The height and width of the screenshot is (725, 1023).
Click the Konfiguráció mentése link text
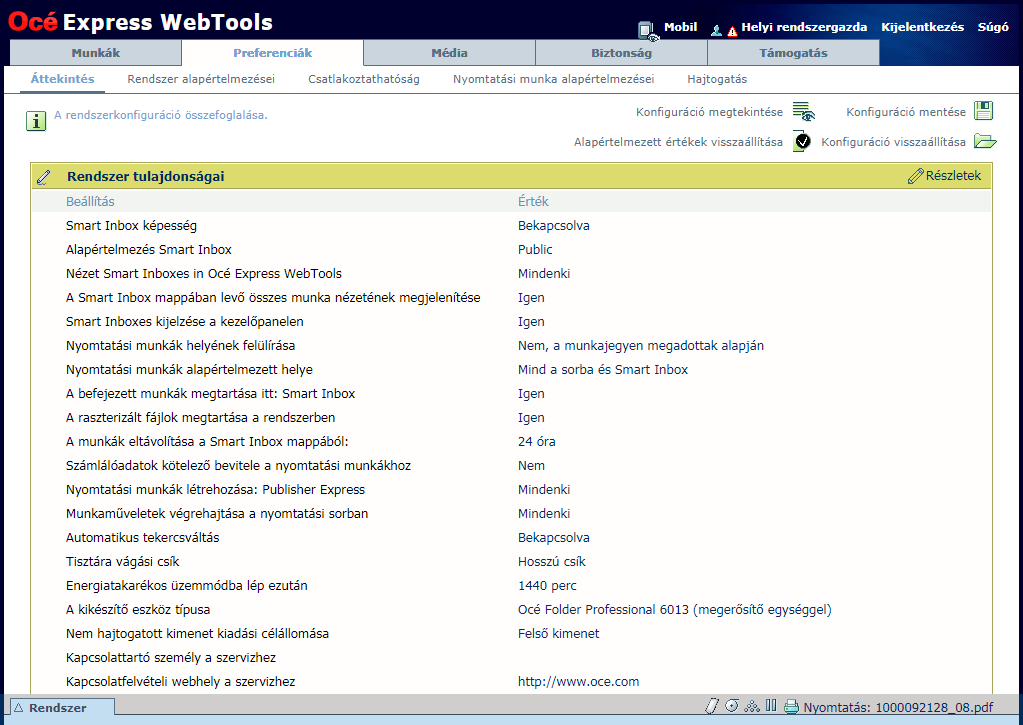point(906,112)
